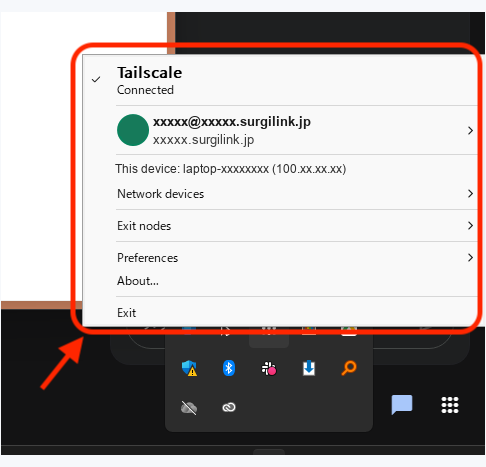Viewport: 486px width, 467px height.
Task: Select Exit to quit Tailscale
Action: tap(280, 313)
